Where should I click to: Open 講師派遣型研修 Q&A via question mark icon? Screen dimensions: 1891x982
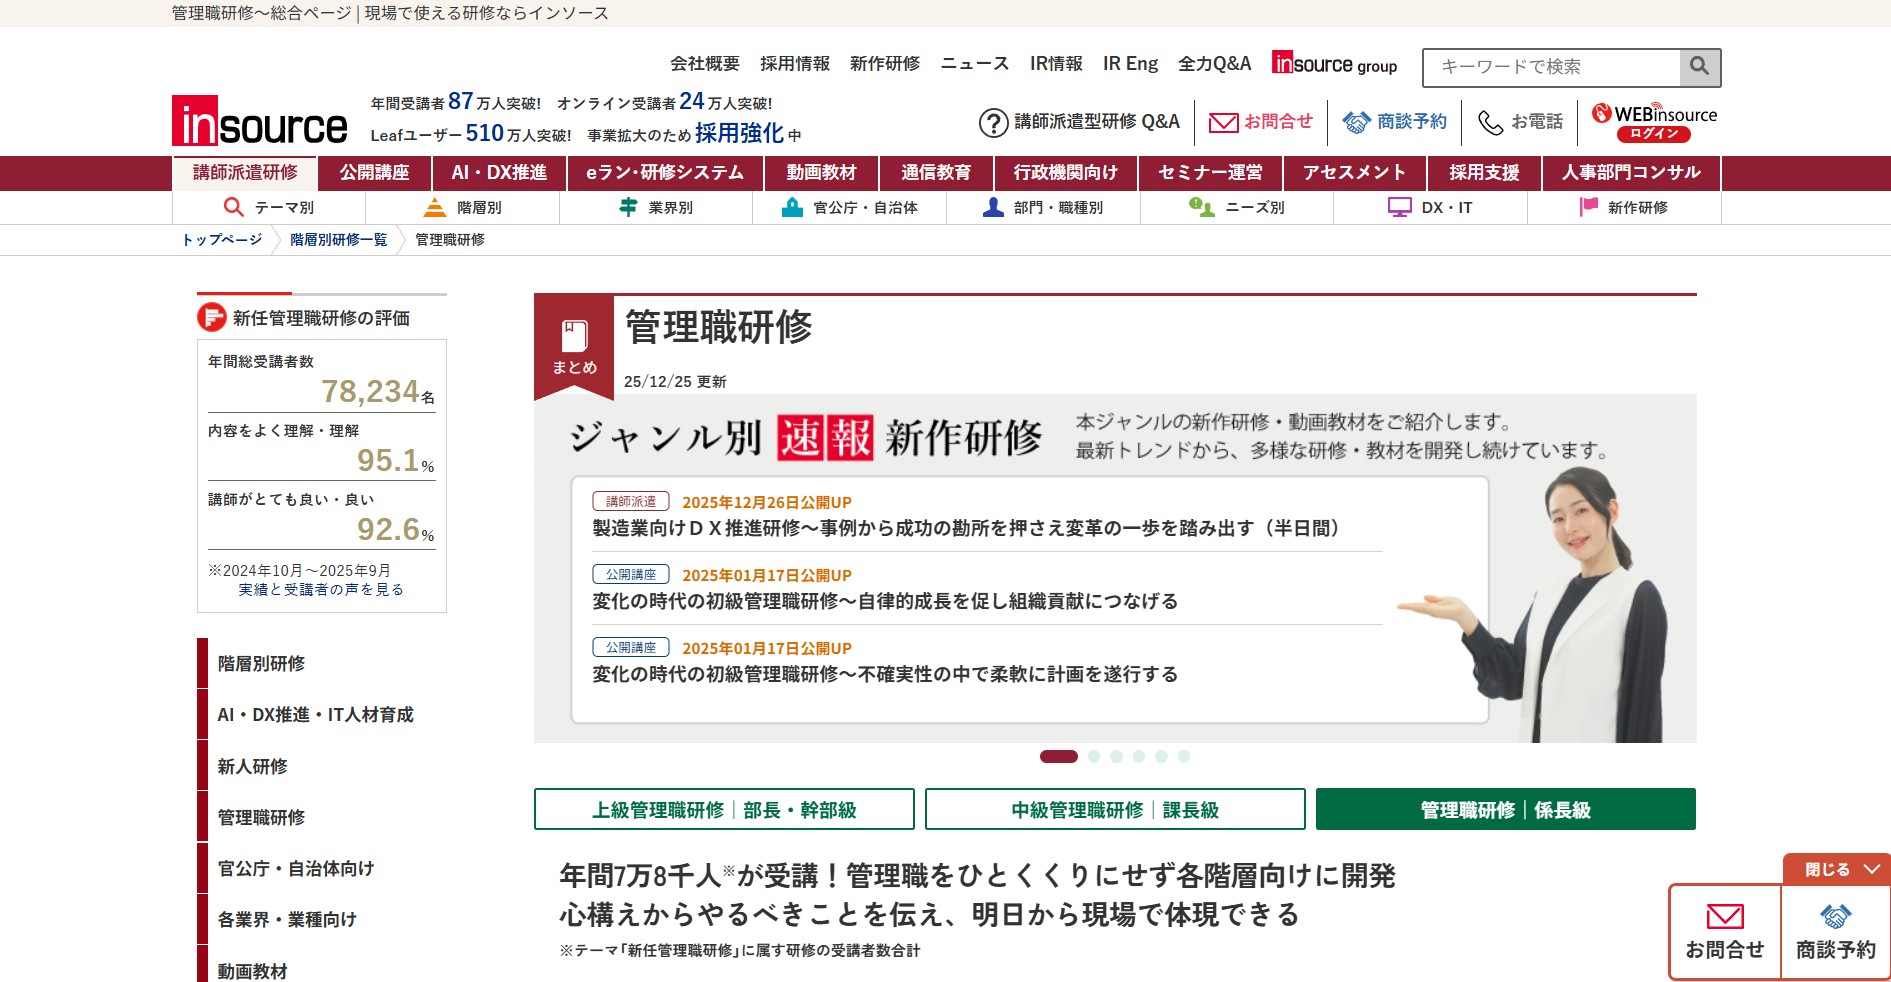pyautogui.click(x=992, y=121)
